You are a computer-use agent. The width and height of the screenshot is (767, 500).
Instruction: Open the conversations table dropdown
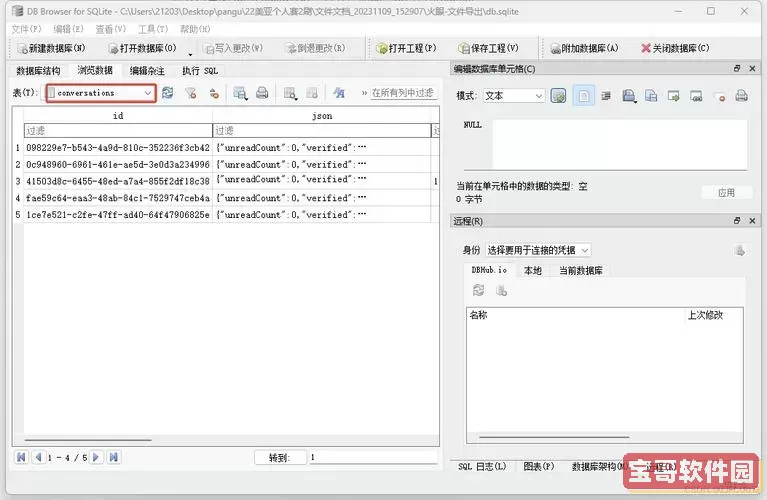coord(101,93)
